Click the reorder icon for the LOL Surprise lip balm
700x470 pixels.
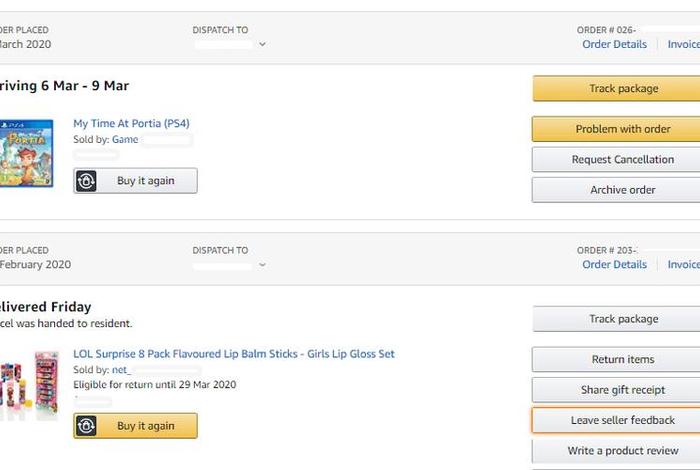click(87, 426)
